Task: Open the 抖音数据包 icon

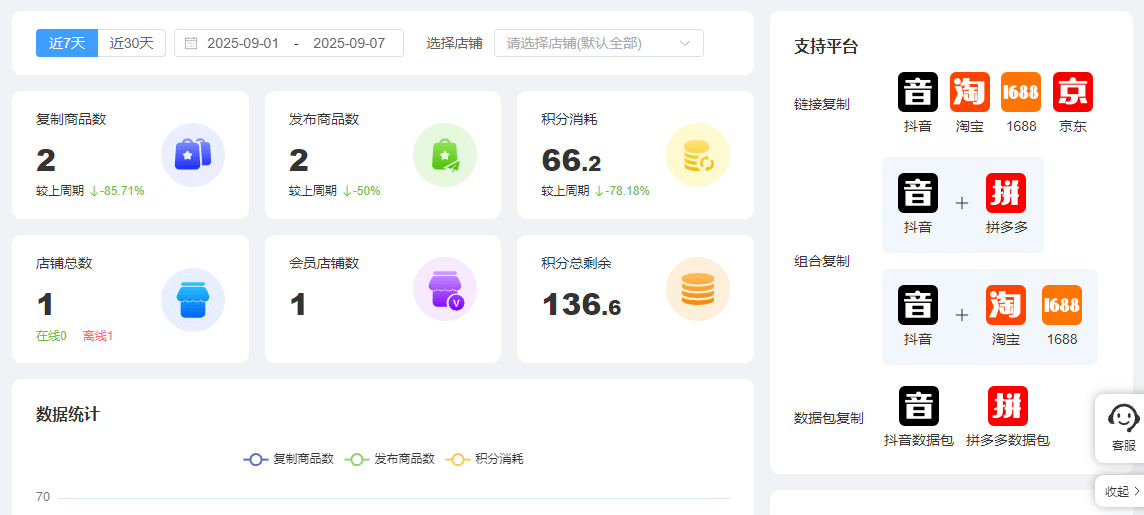Action: click(918, 406)
